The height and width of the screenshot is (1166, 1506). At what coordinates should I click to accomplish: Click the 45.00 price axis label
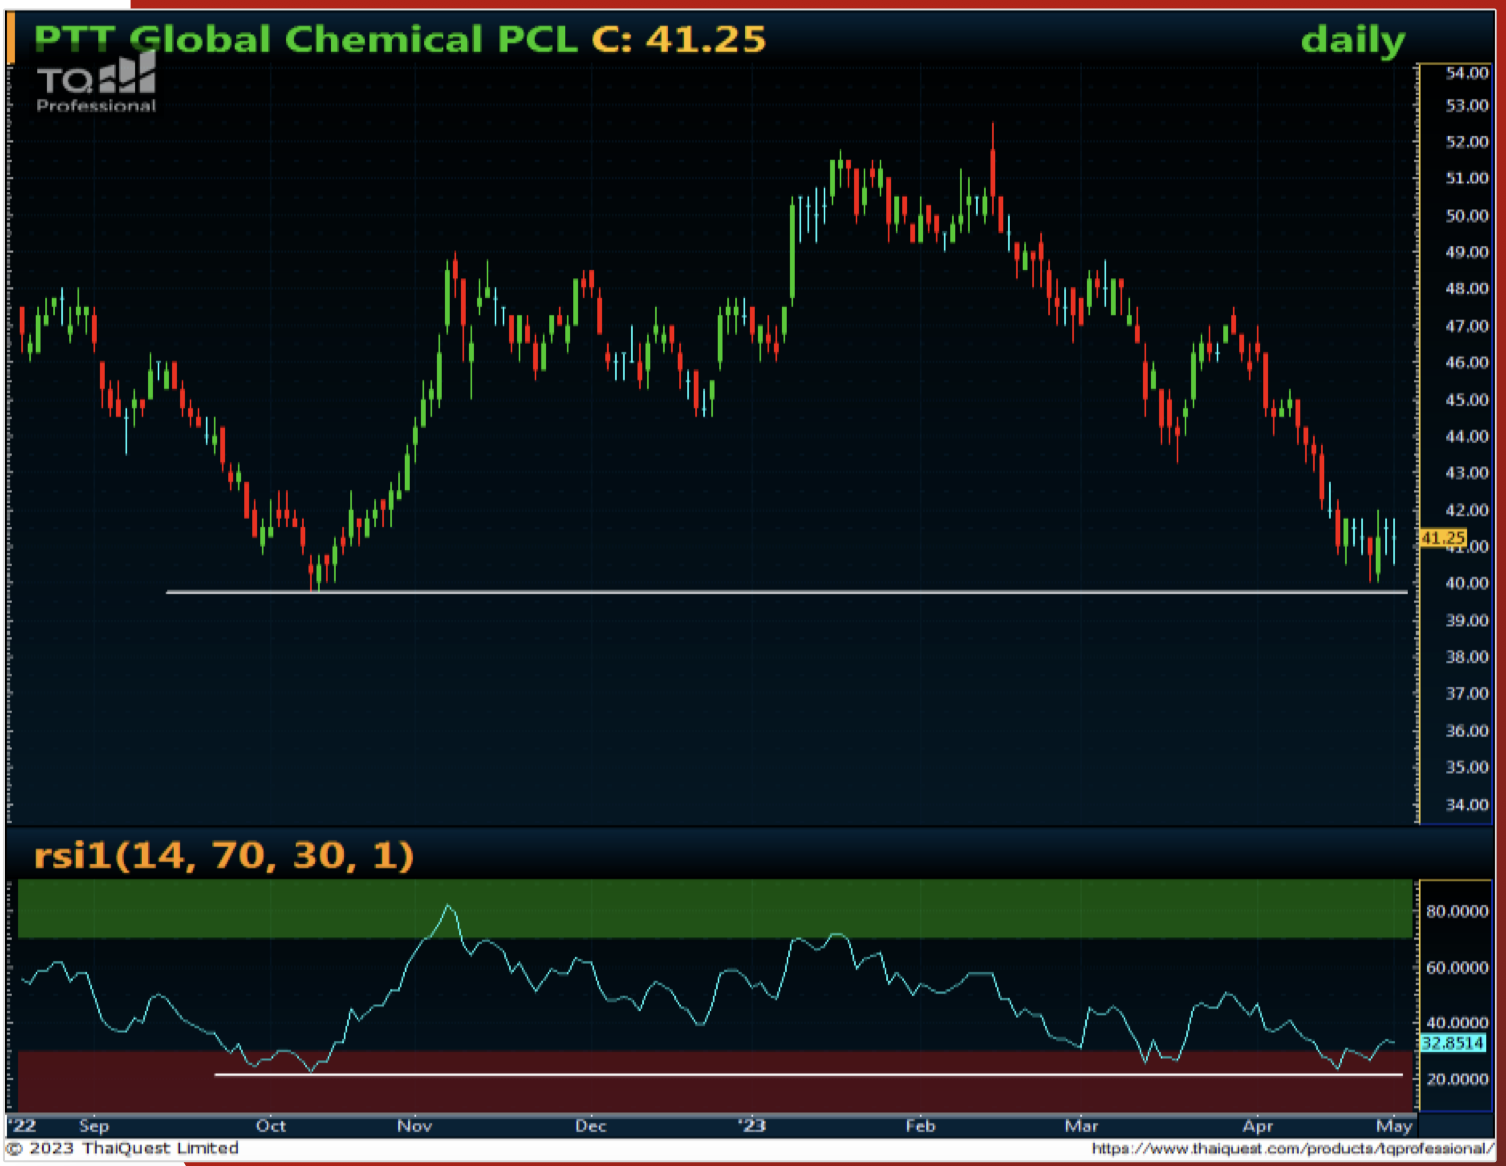point(1467,400)
